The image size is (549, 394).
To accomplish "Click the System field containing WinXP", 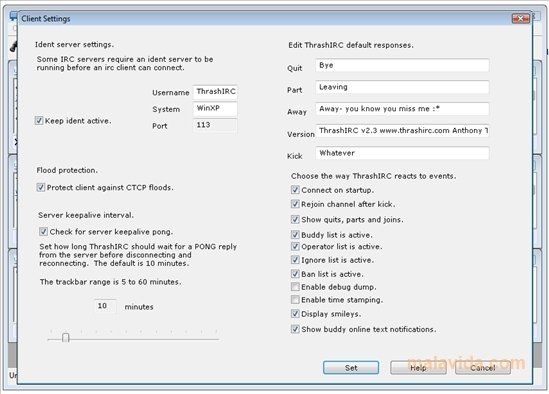I will tap(215, 109).
